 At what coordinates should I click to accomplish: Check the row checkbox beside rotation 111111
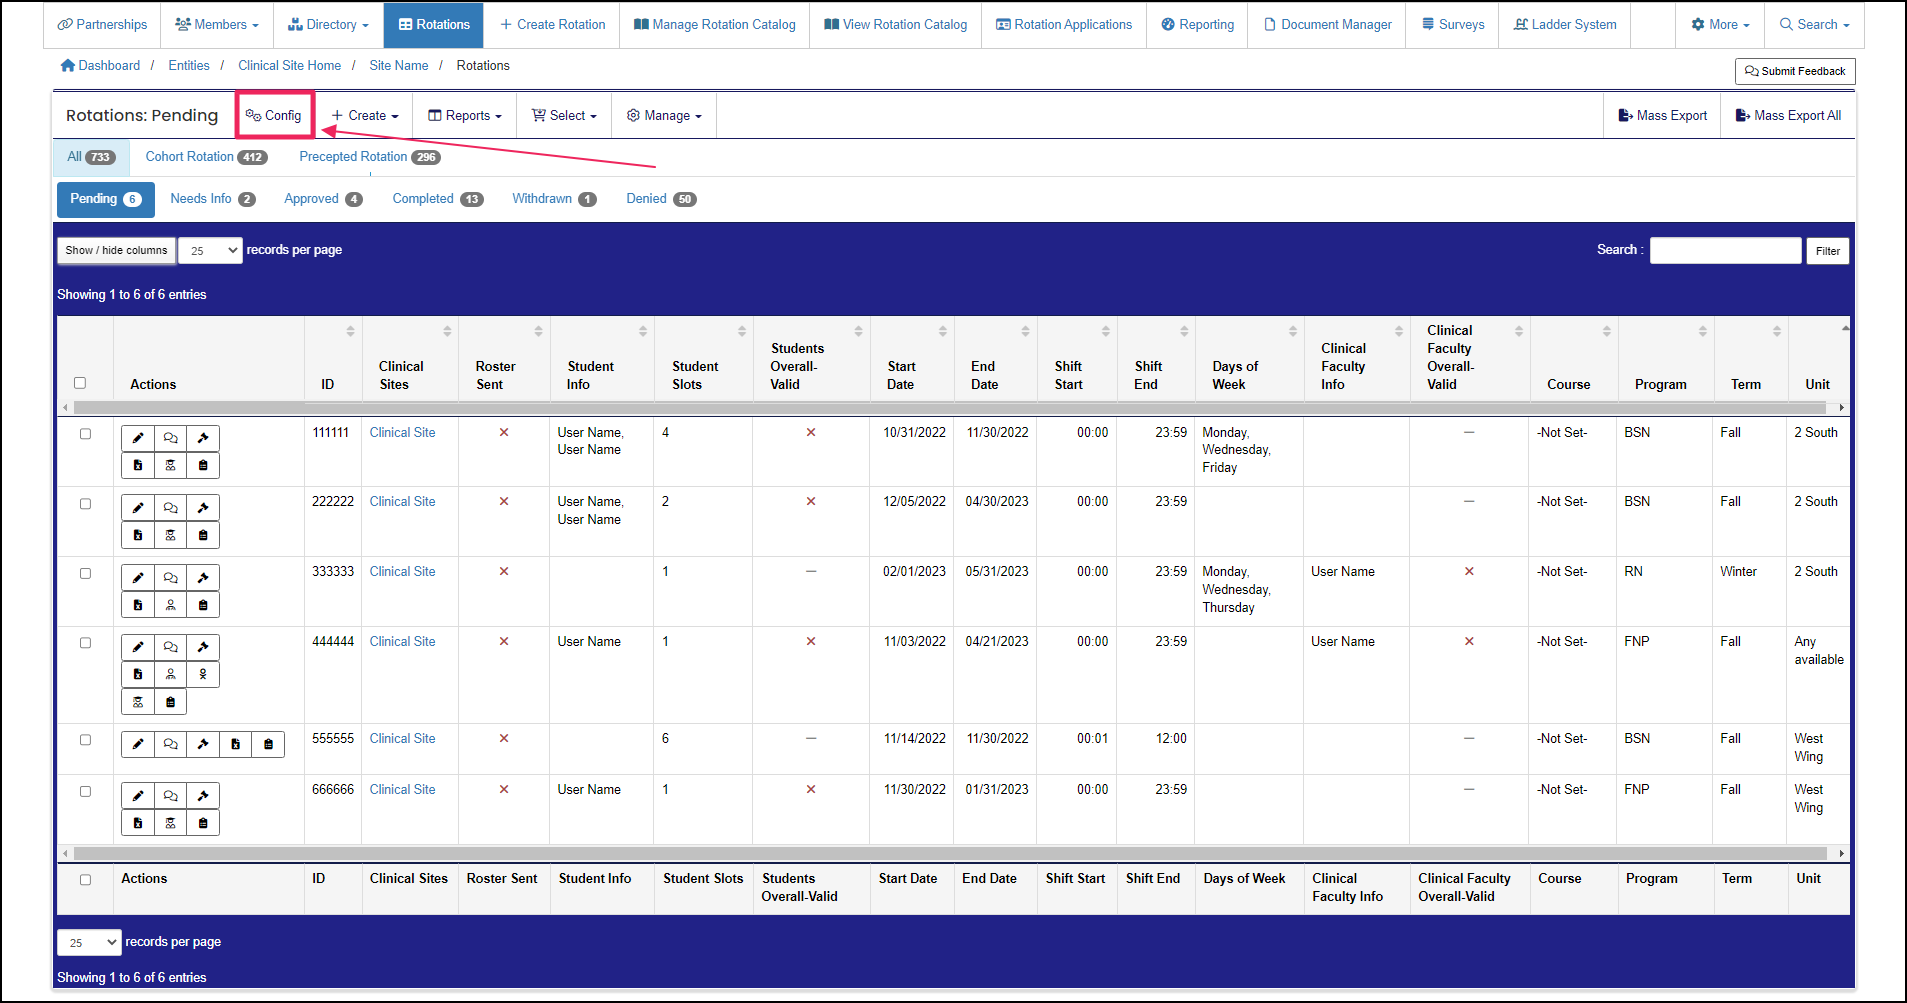tap(85, 434)
